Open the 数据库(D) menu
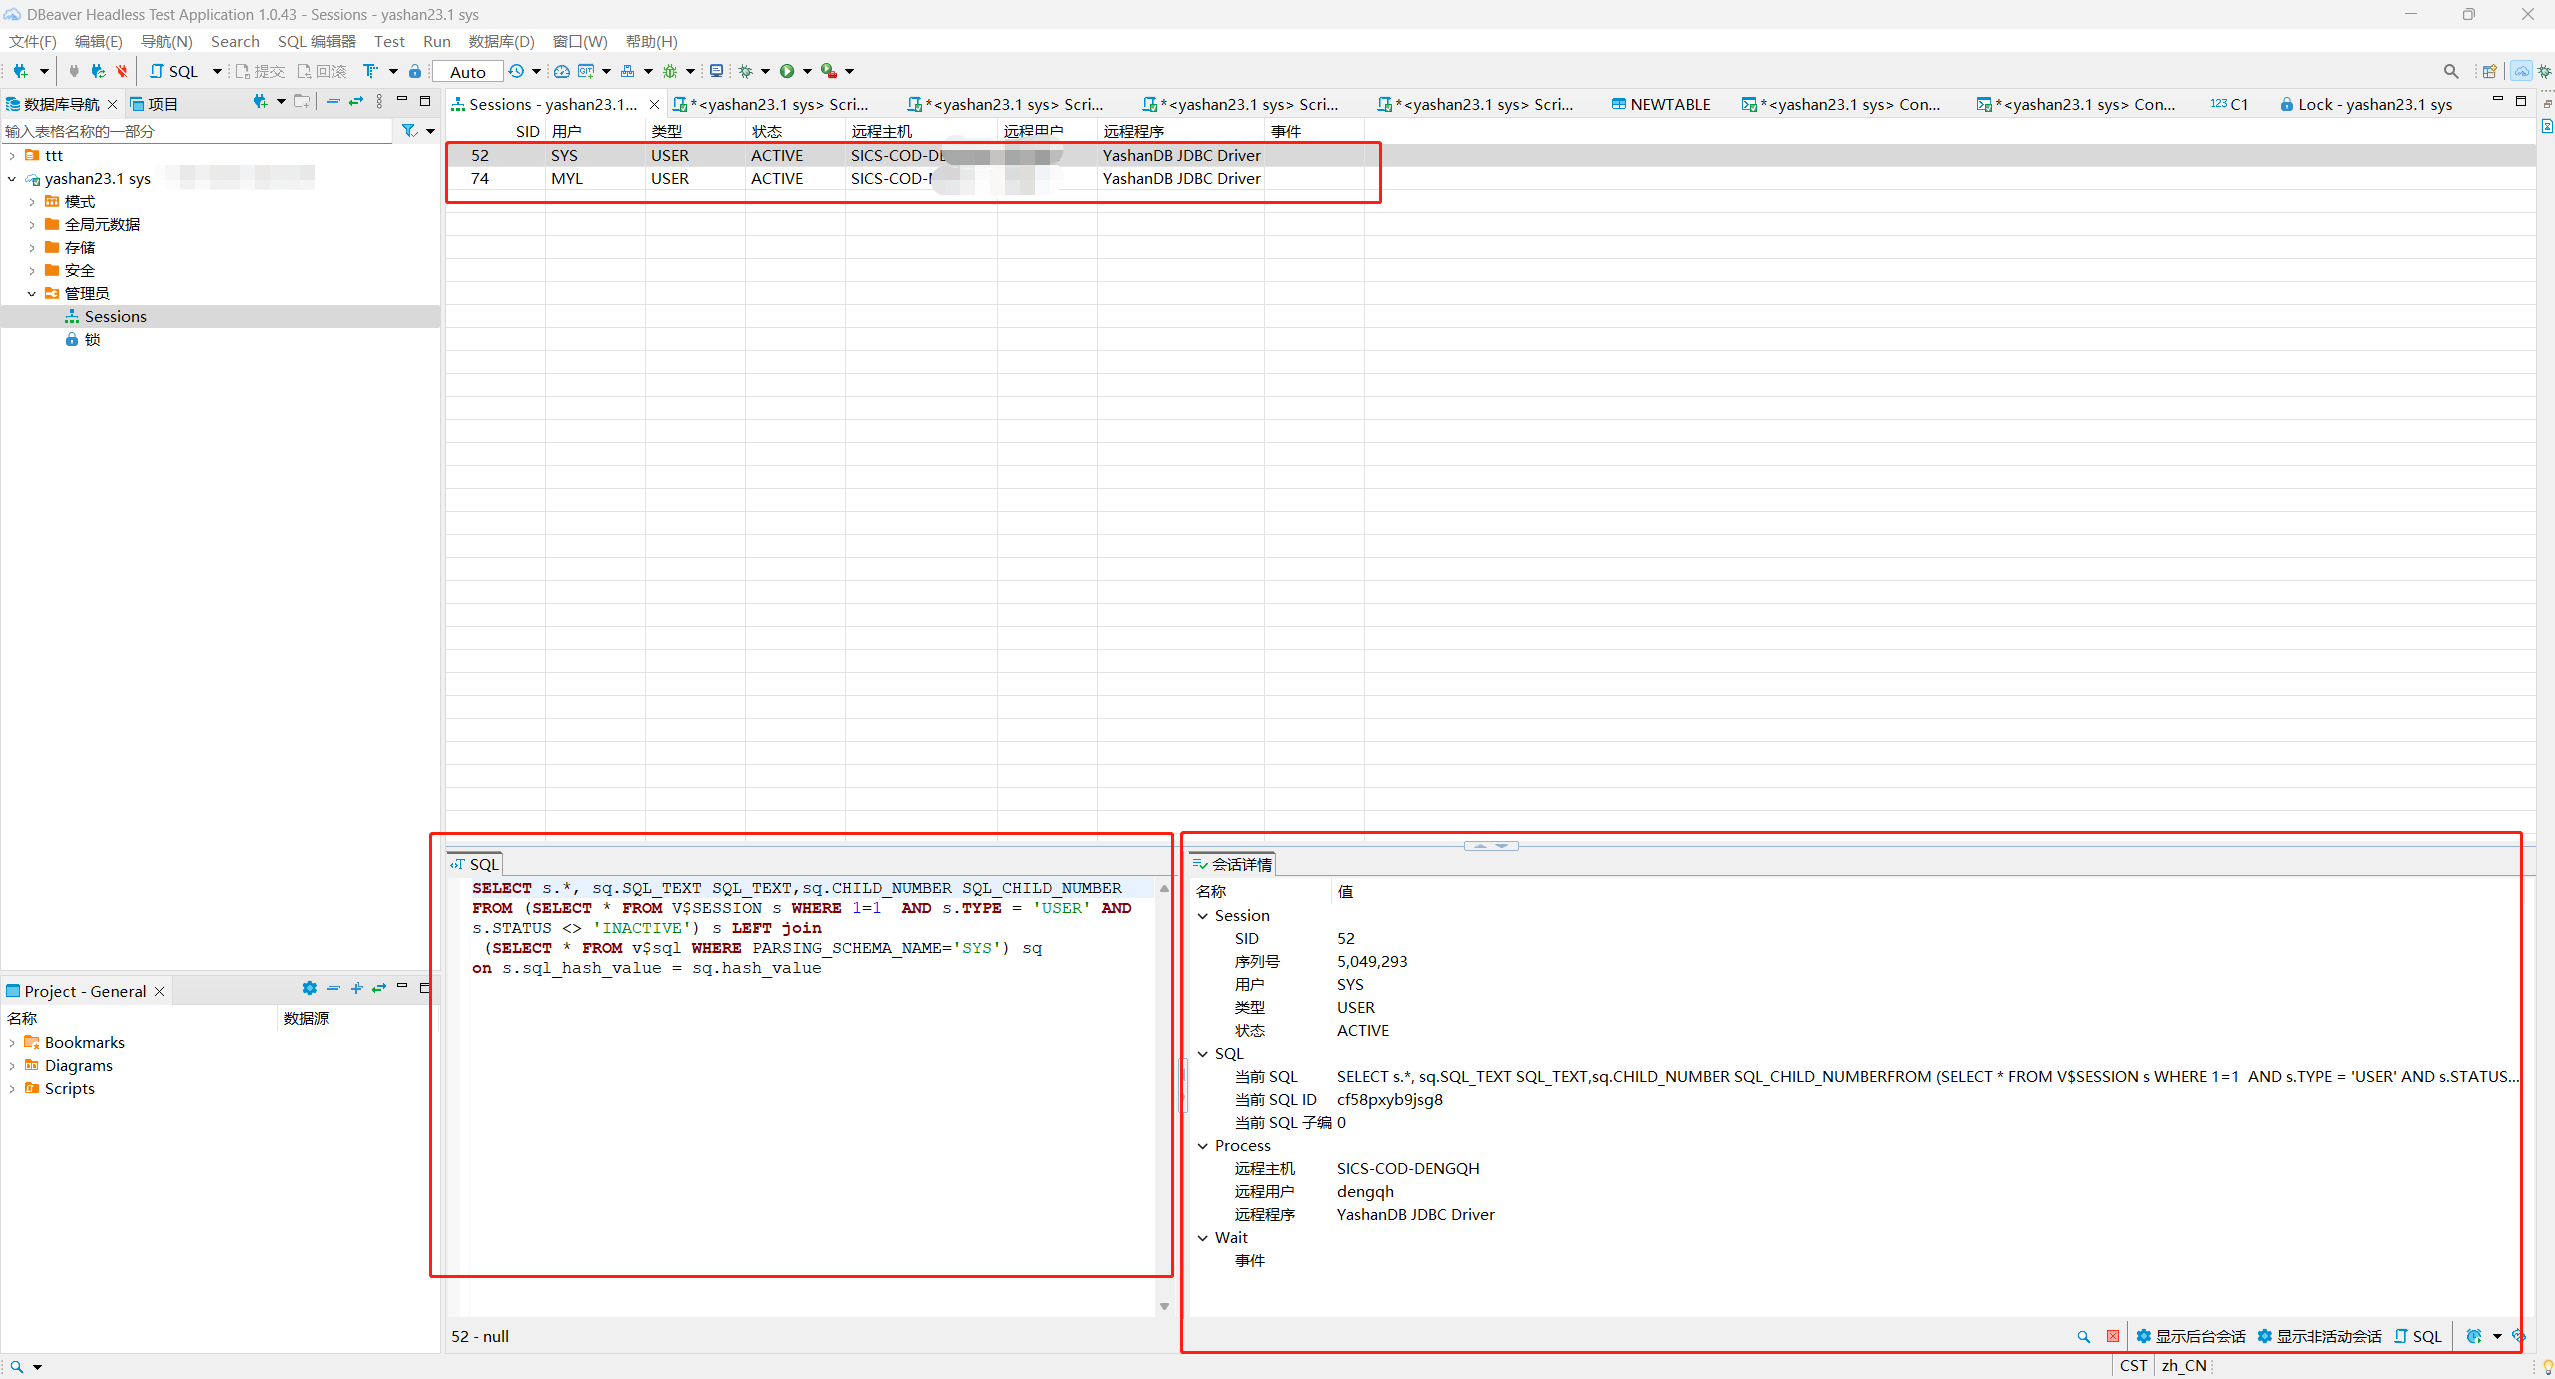 [x=502, y=41]
